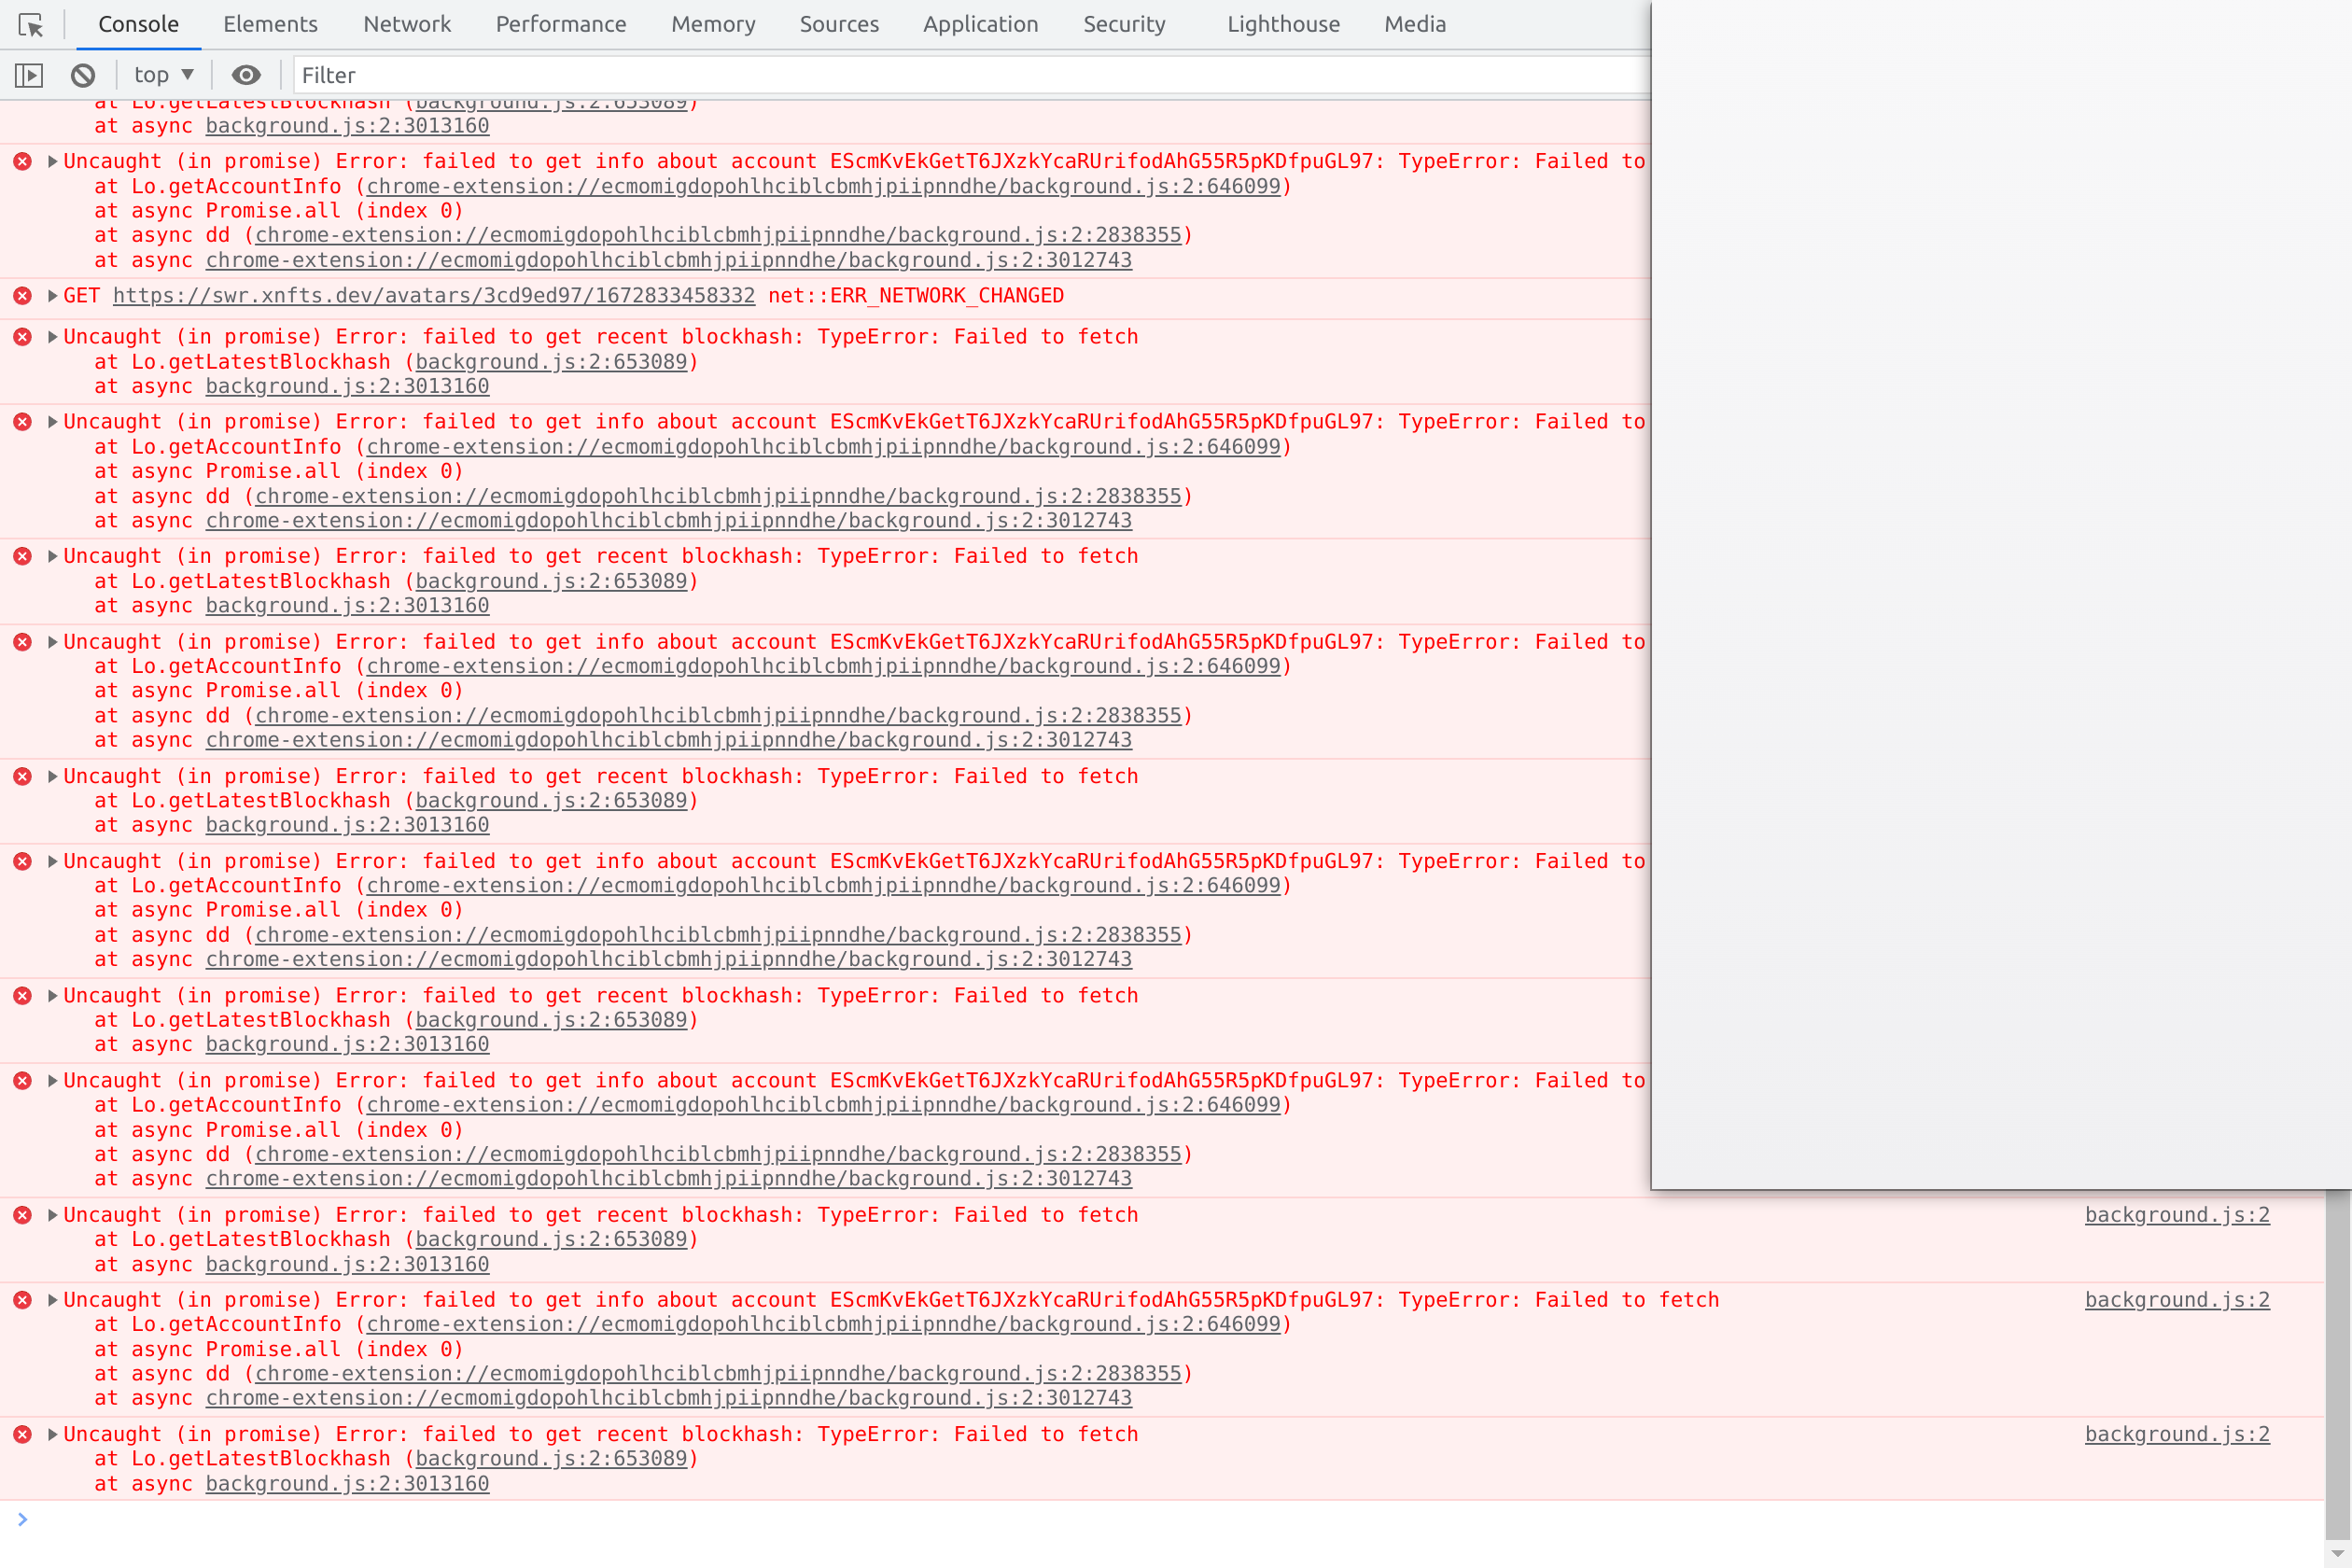Open the swr.xnfts.dev avatar URL
The width and height of the screenshot is (2352, 1568).
434,295
